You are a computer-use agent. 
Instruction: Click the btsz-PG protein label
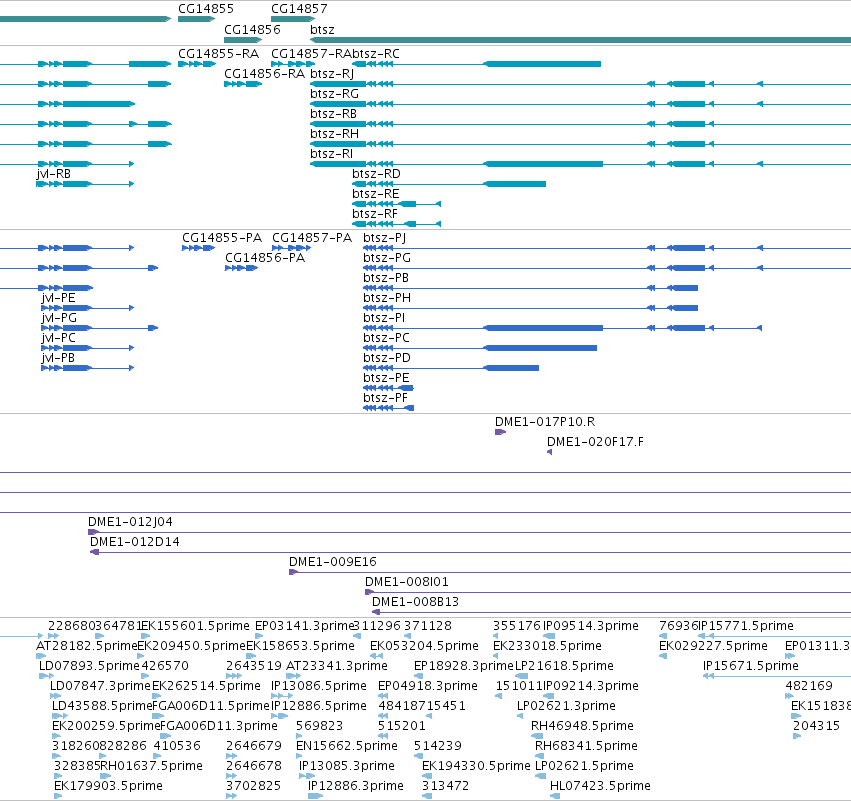(387, 258)
